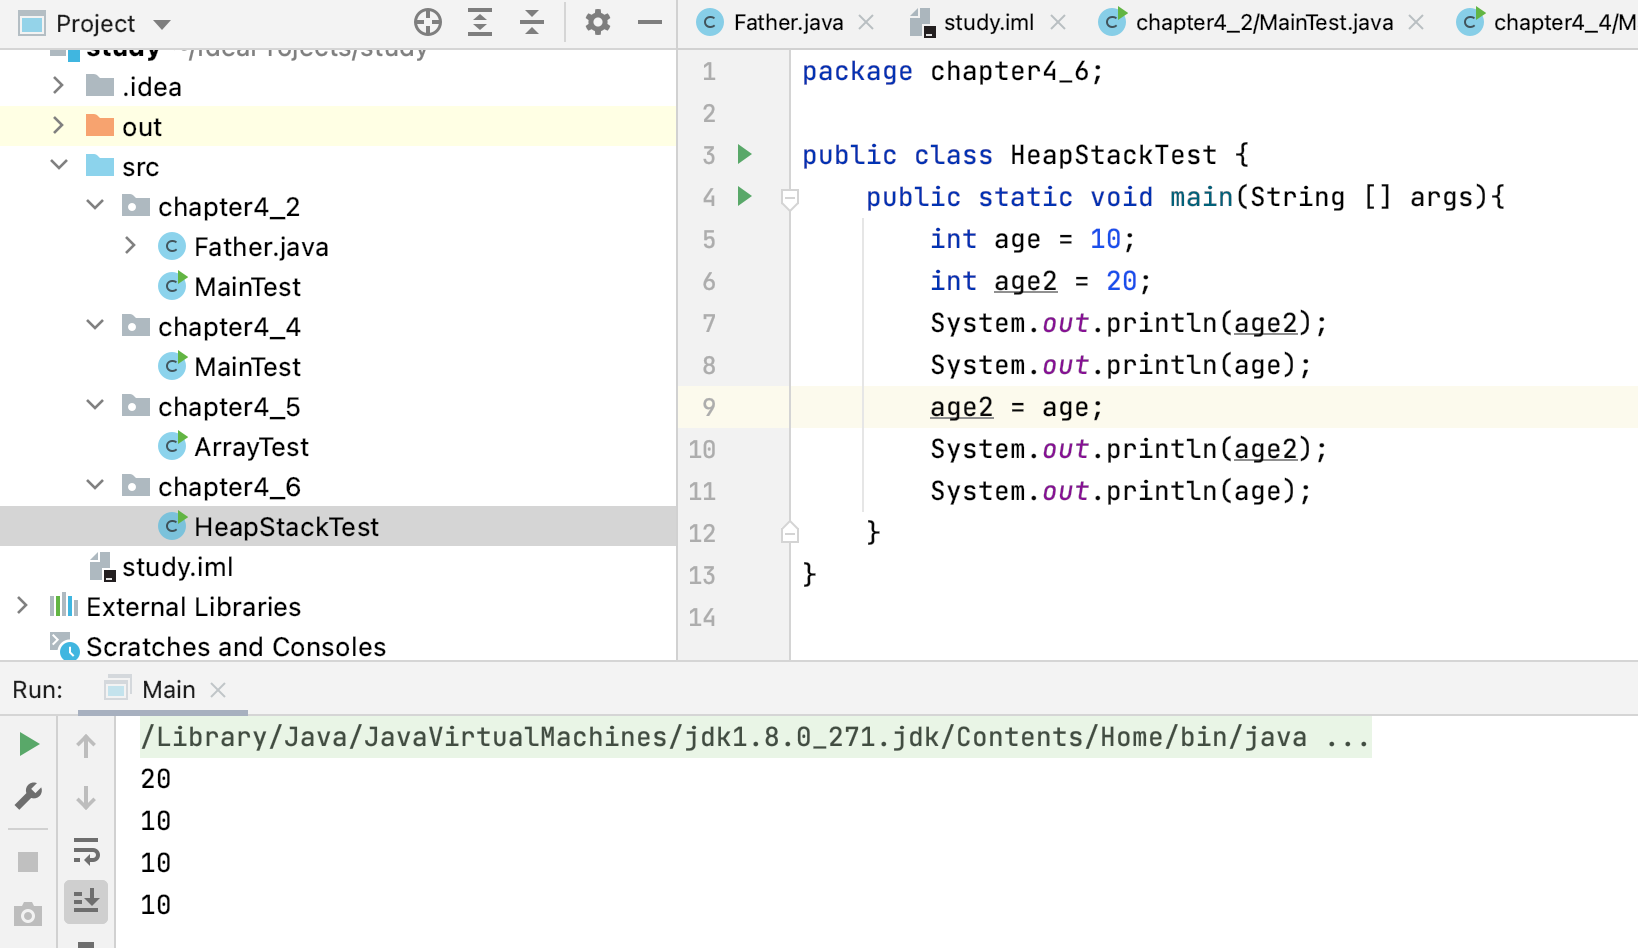Click the Stop process square icon
Image resolution: width=1638 pixels, height=948 pixels.
coord(28,862)
